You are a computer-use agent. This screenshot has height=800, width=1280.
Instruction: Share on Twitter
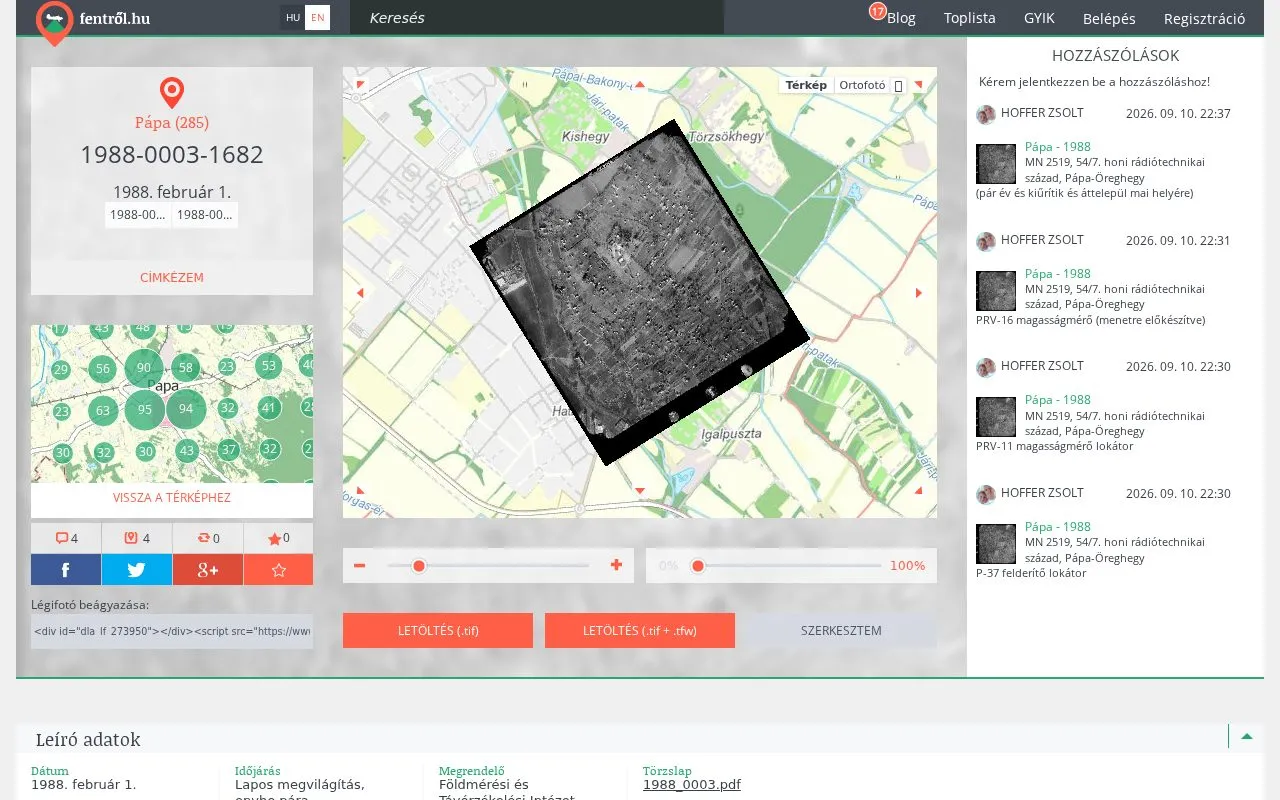[x=137, y=570]
